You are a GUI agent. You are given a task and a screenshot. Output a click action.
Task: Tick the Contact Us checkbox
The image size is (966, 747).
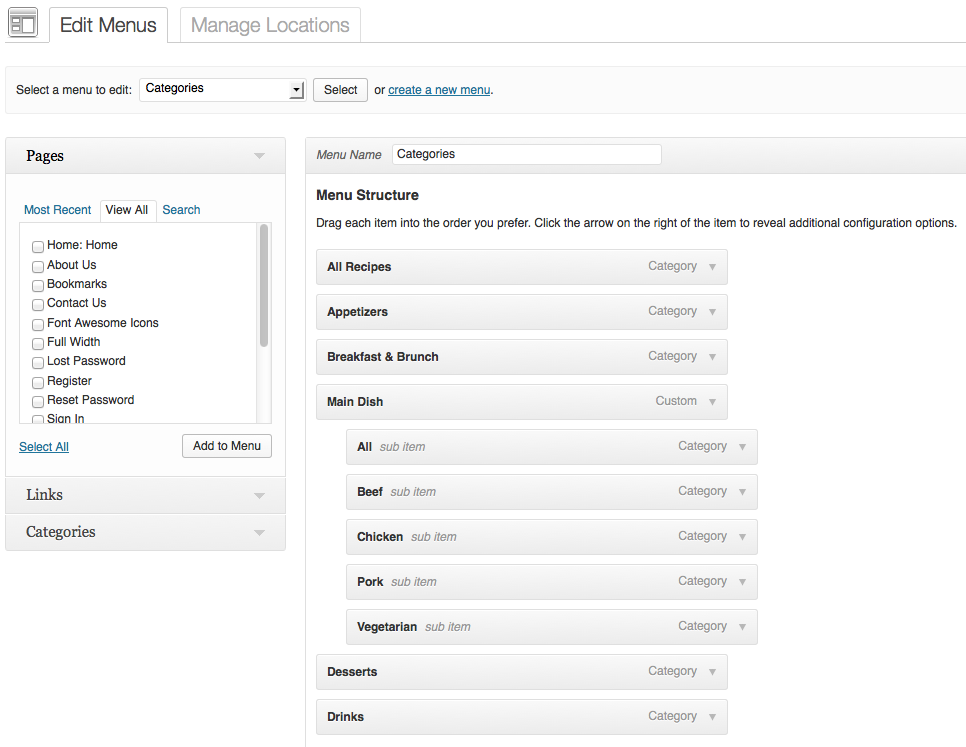click(38, 304)
